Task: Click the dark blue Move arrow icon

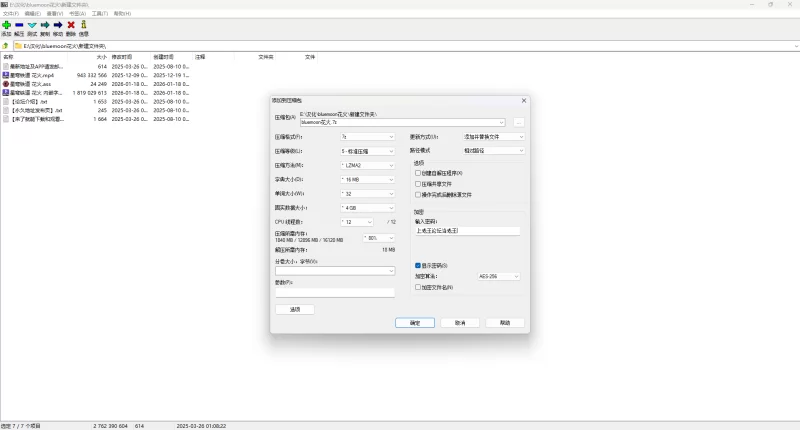Action: coord(58,25)
